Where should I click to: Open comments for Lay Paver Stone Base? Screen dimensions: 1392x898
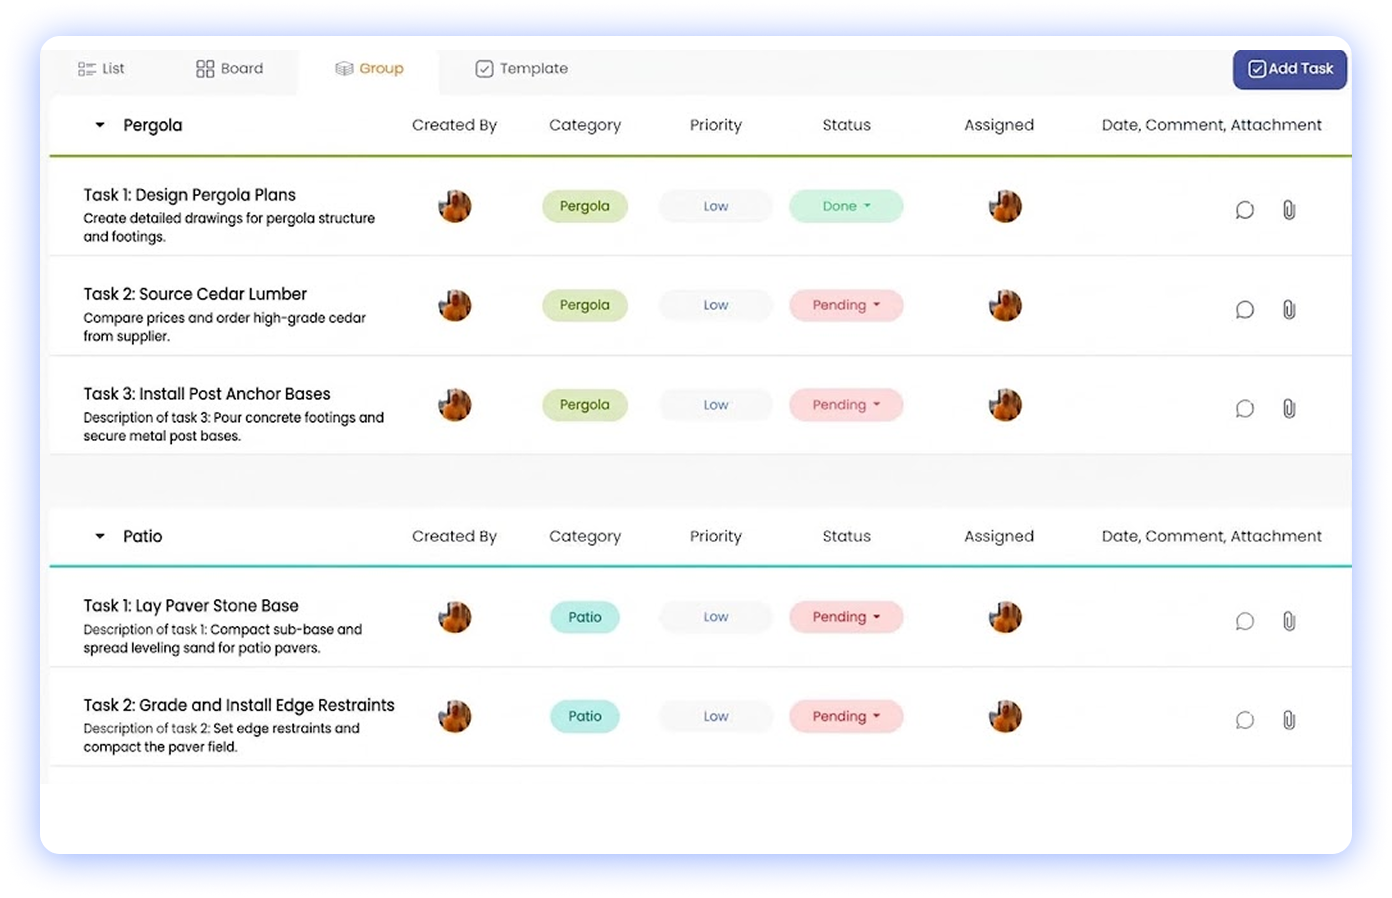click(x=1244, y=621)
